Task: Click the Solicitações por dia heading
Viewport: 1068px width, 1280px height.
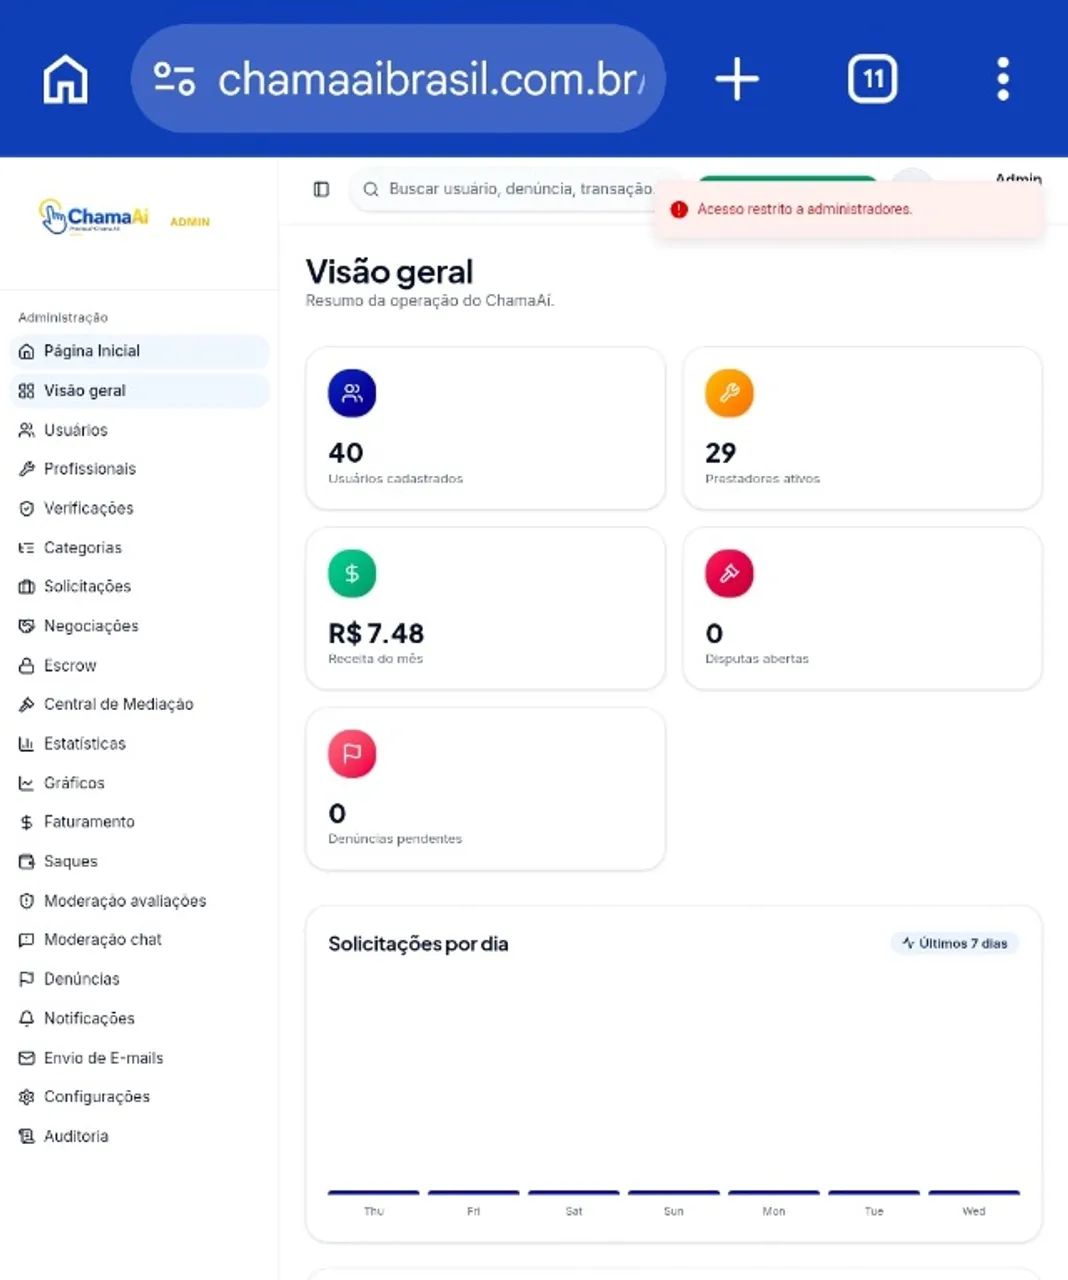Action: [418, 944]
